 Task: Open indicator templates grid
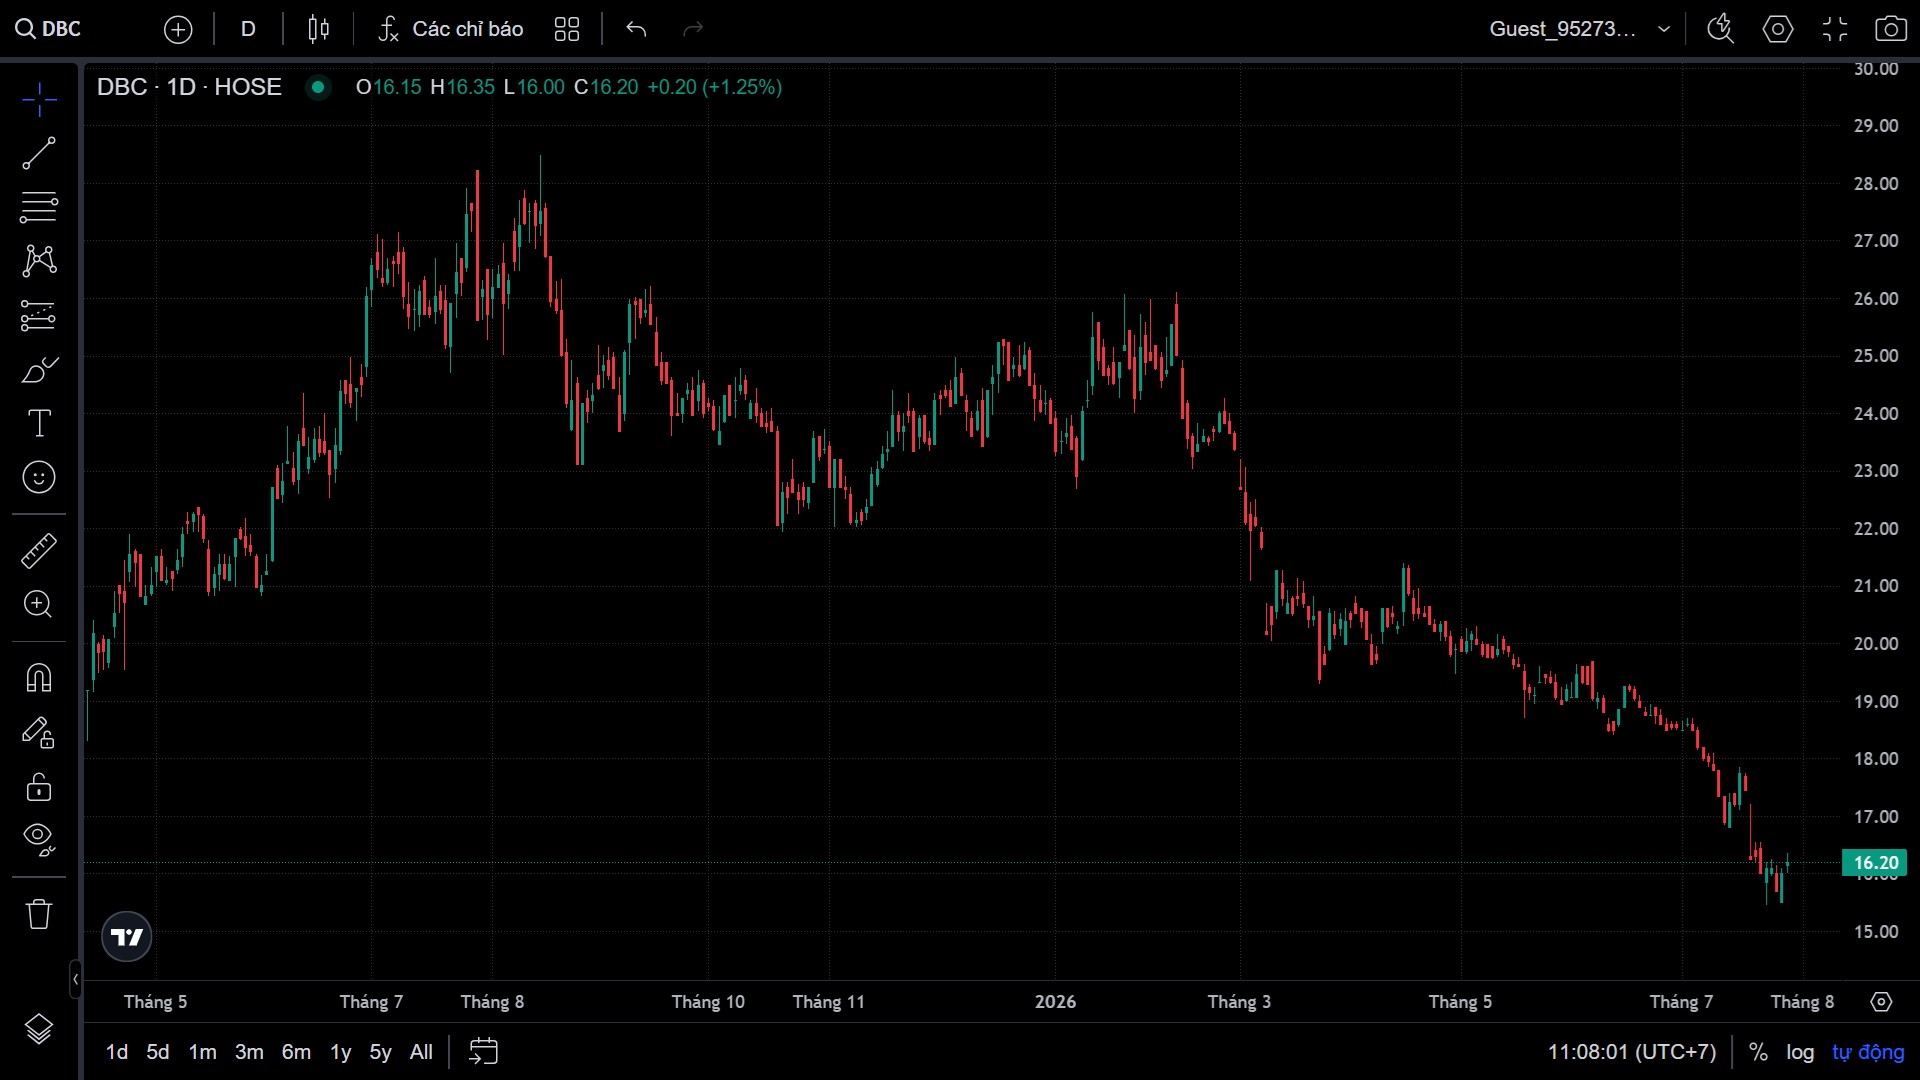coord(567,29)
